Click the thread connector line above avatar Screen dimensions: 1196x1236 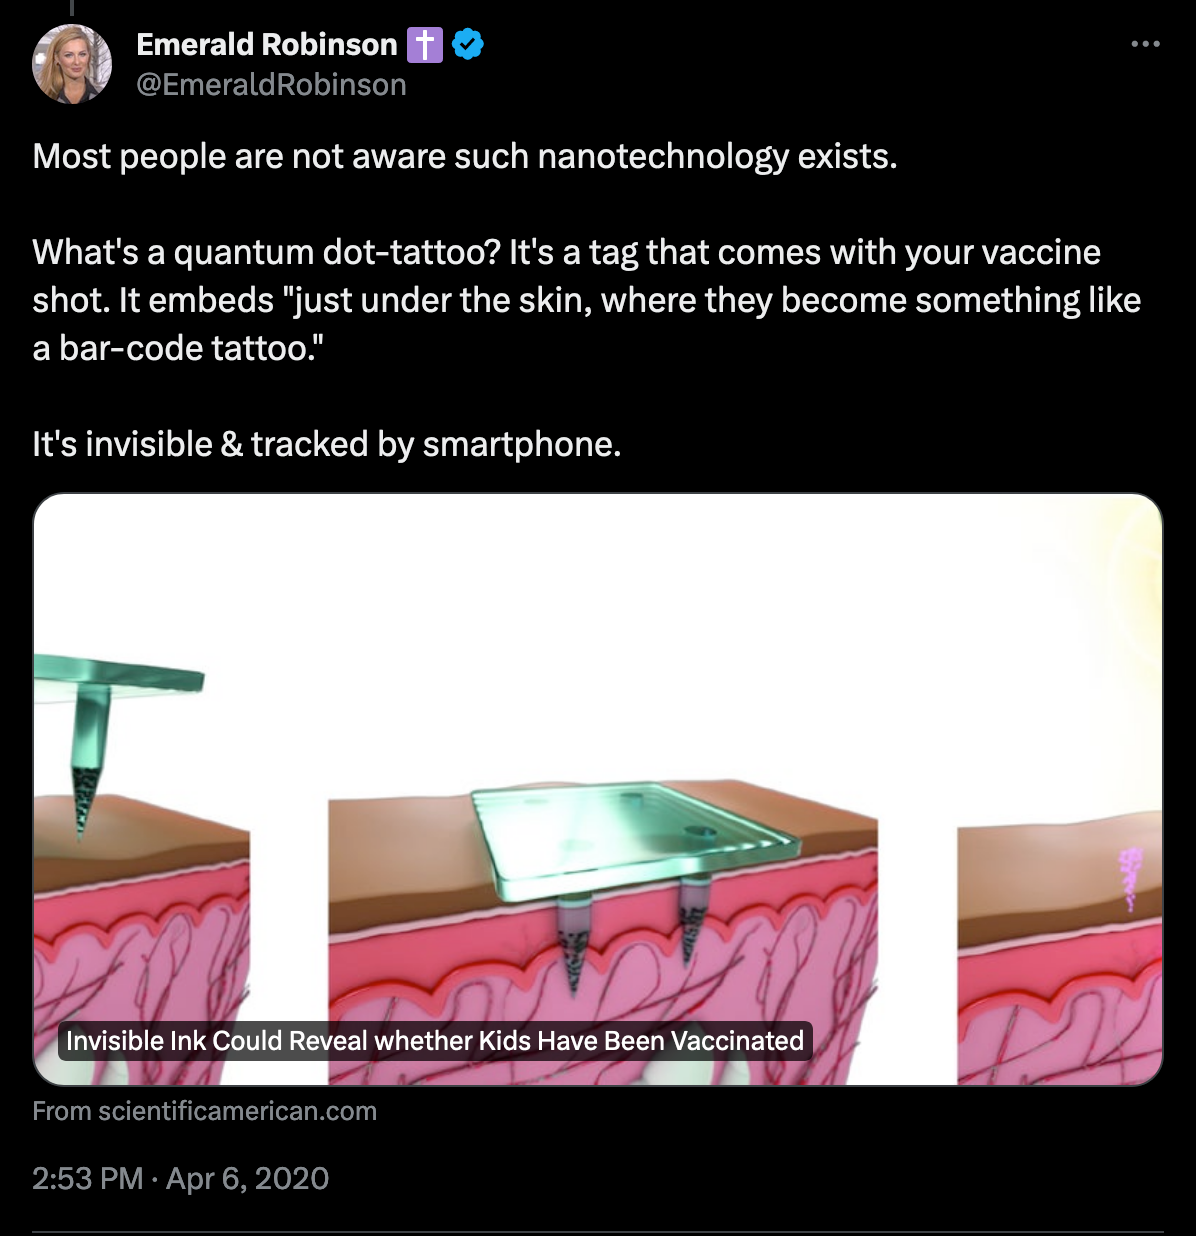(x=72, y=8)
